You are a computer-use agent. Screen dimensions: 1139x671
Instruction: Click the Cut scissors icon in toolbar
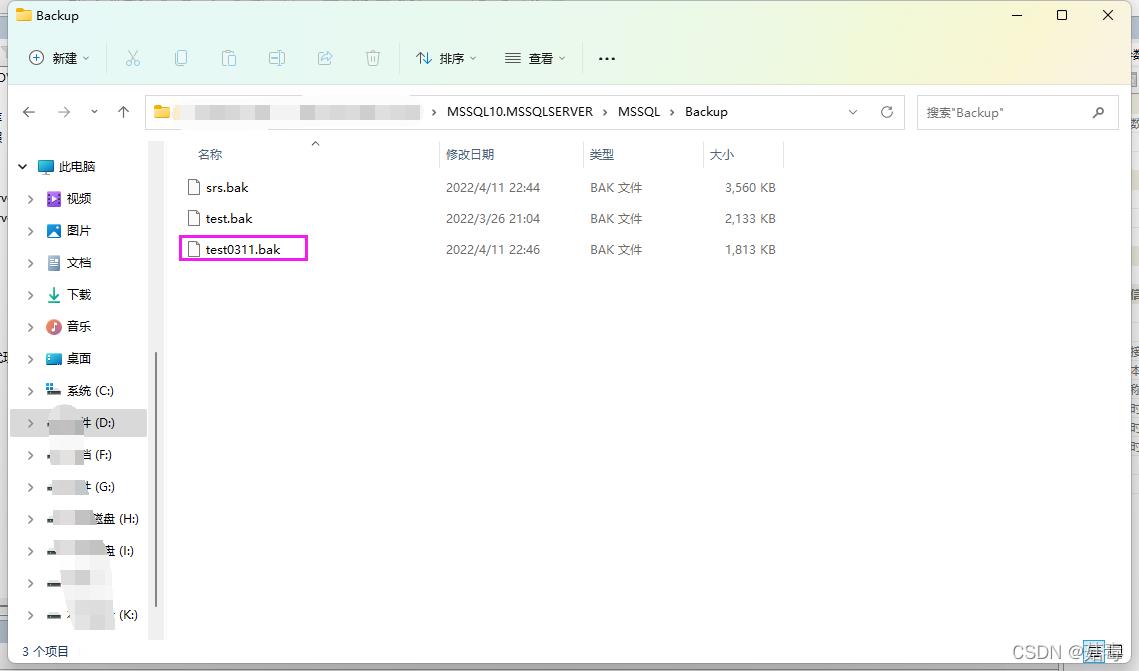click(x=133, y=58)
